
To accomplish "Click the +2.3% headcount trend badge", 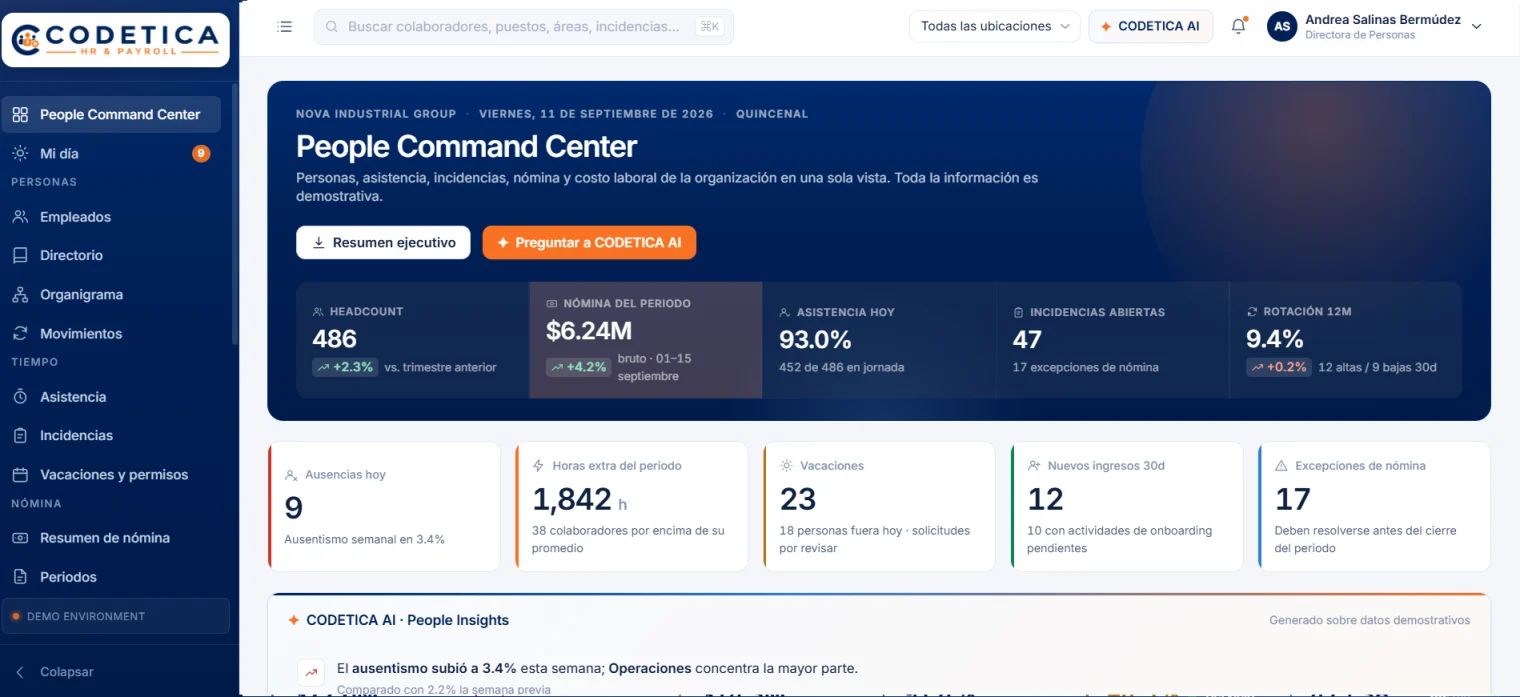I will pyautogui.click(x=345, y=367).
